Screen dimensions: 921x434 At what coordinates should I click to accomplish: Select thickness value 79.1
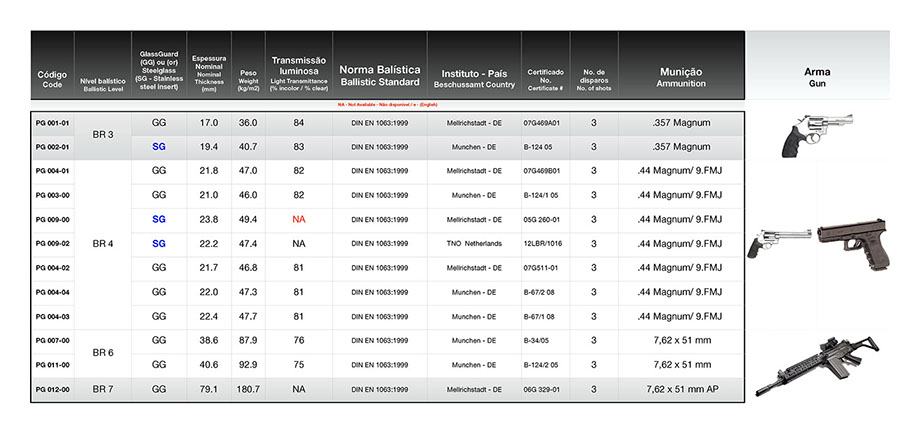pyautogui.click(x=209, y=389)
